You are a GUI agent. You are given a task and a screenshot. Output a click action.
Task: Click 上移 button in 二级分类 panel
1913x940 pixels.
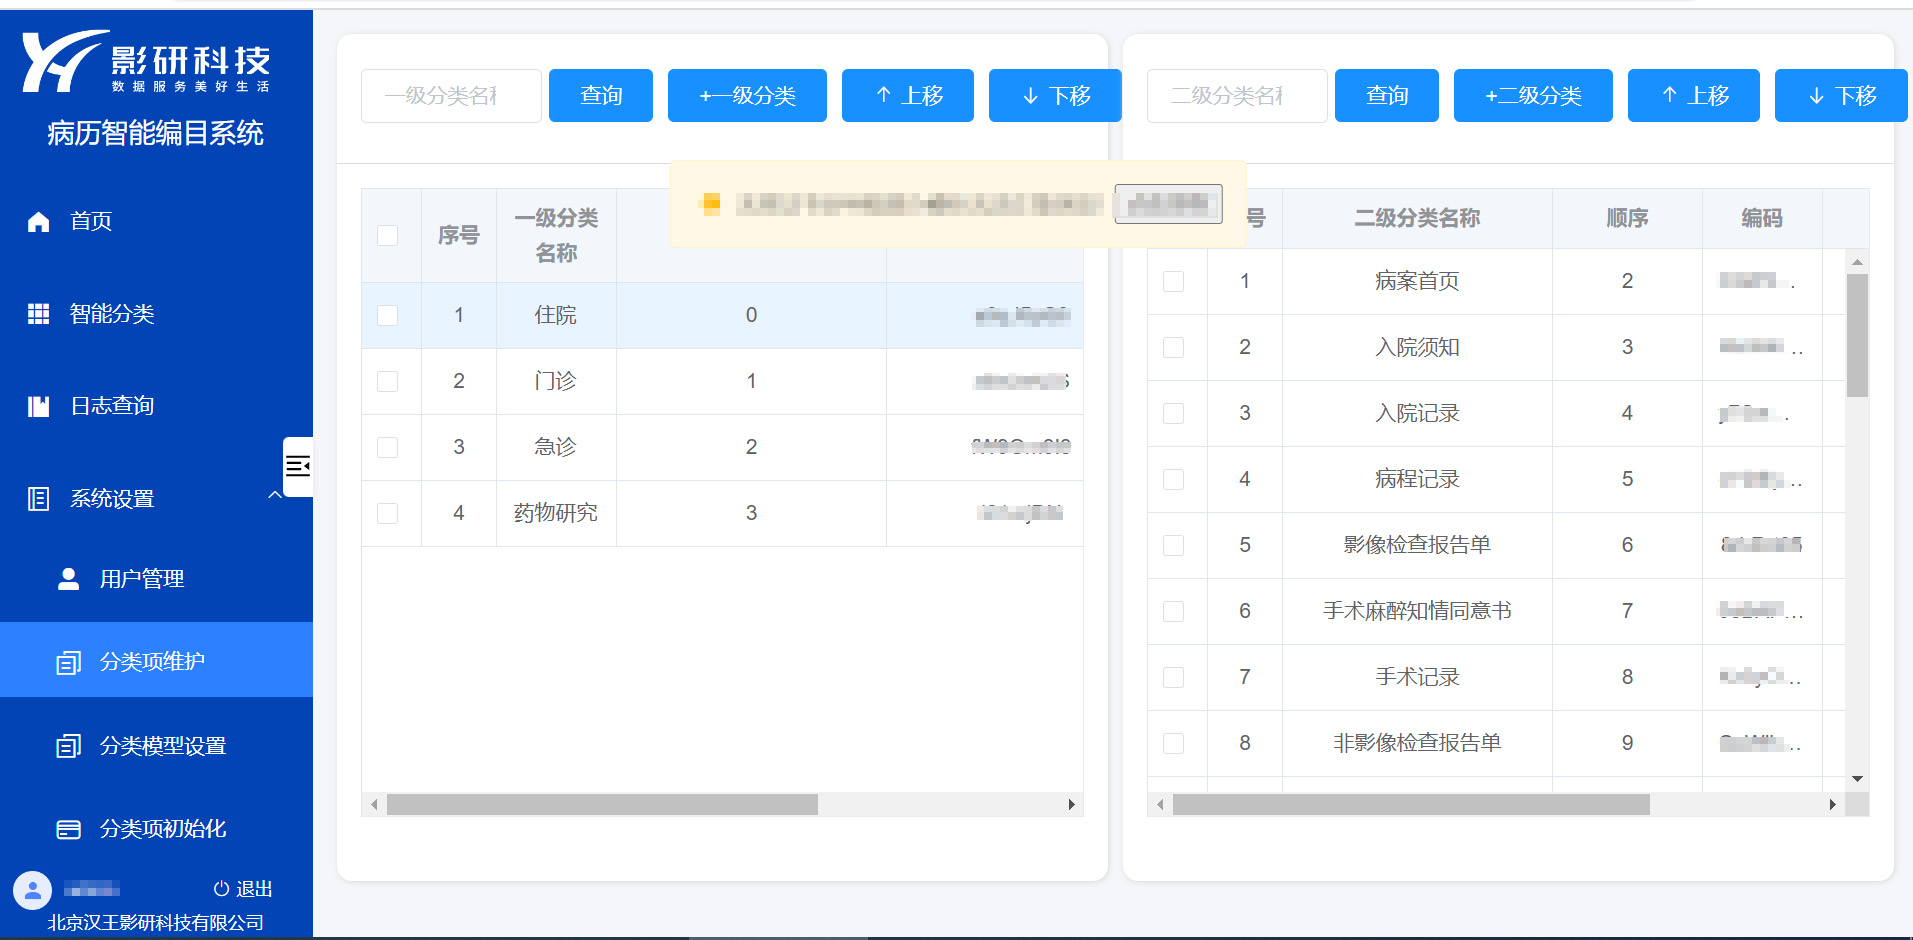pyautogui.click(x=1694, y=96)
